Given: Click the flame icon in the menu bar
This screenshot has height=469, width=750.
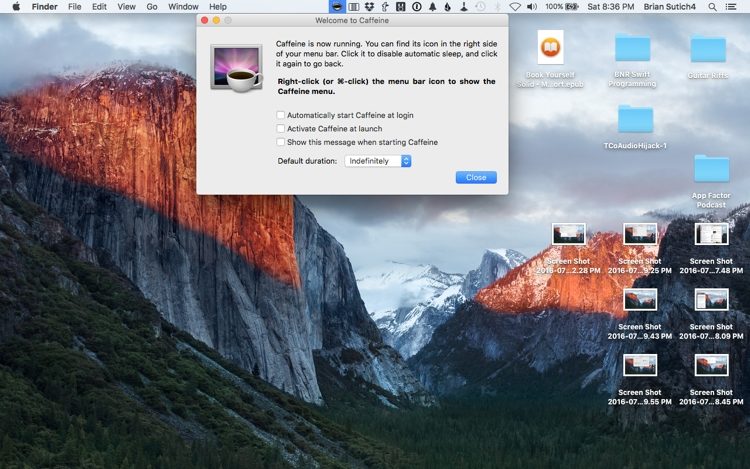Looking at the screenshot, I should (x=448, y=7).
